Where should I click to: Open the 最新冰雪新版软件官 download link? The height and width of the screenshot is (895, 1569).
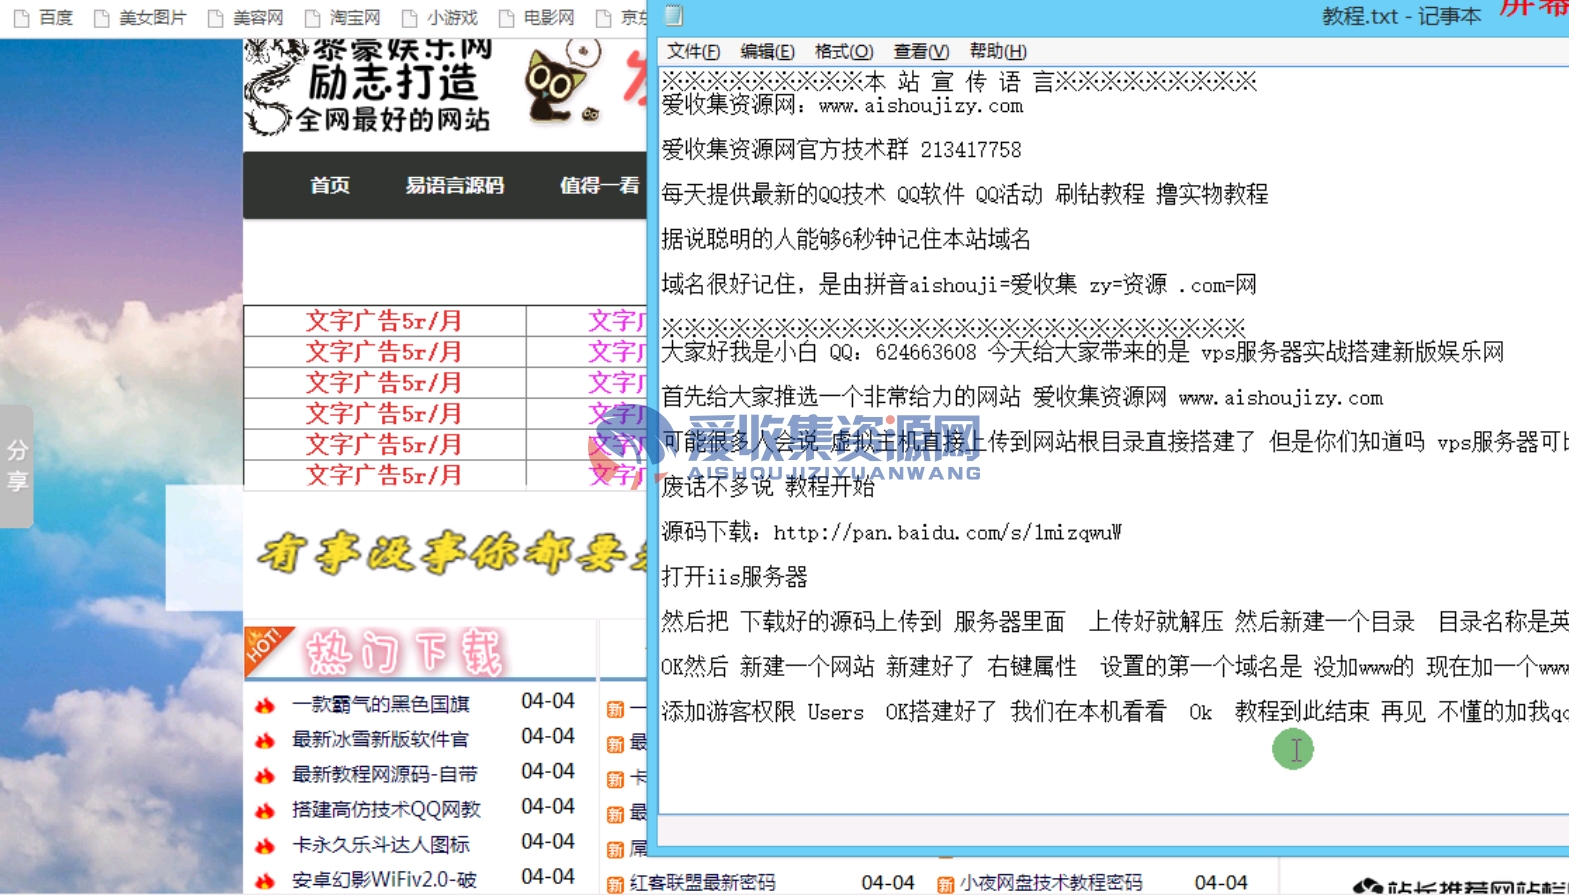tap(381, 739)
